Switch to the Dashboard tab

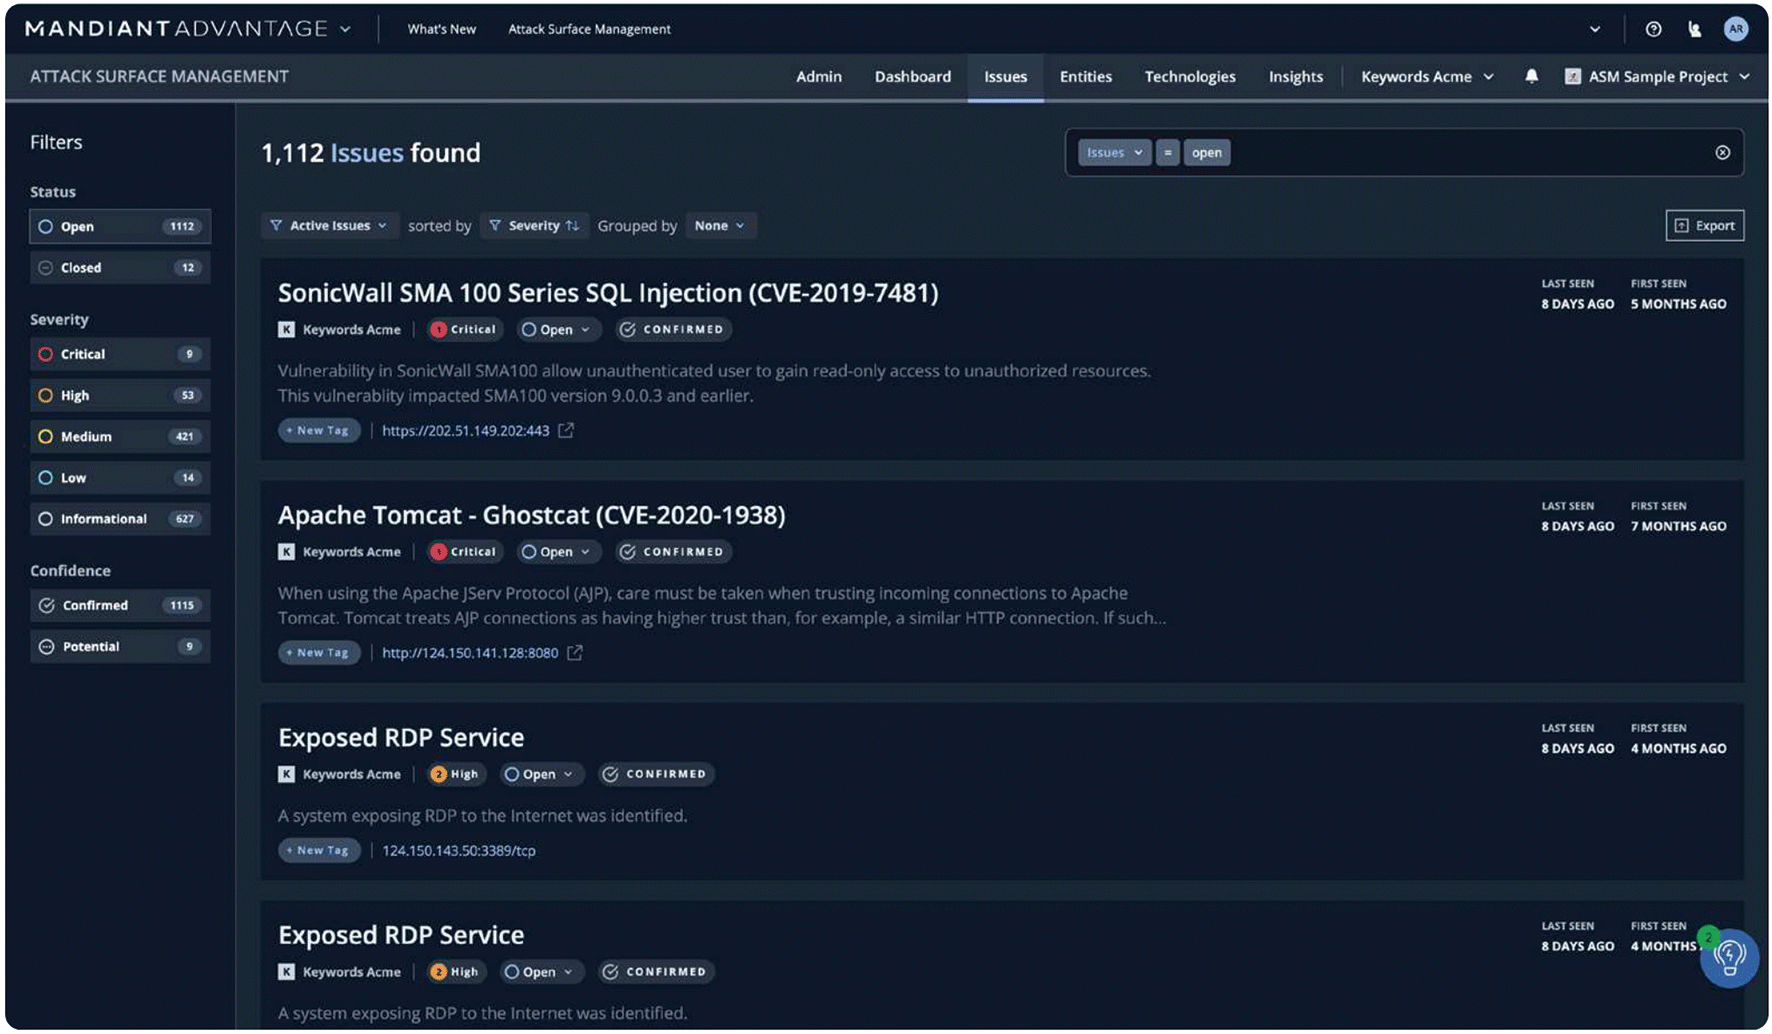click(913, 76)
